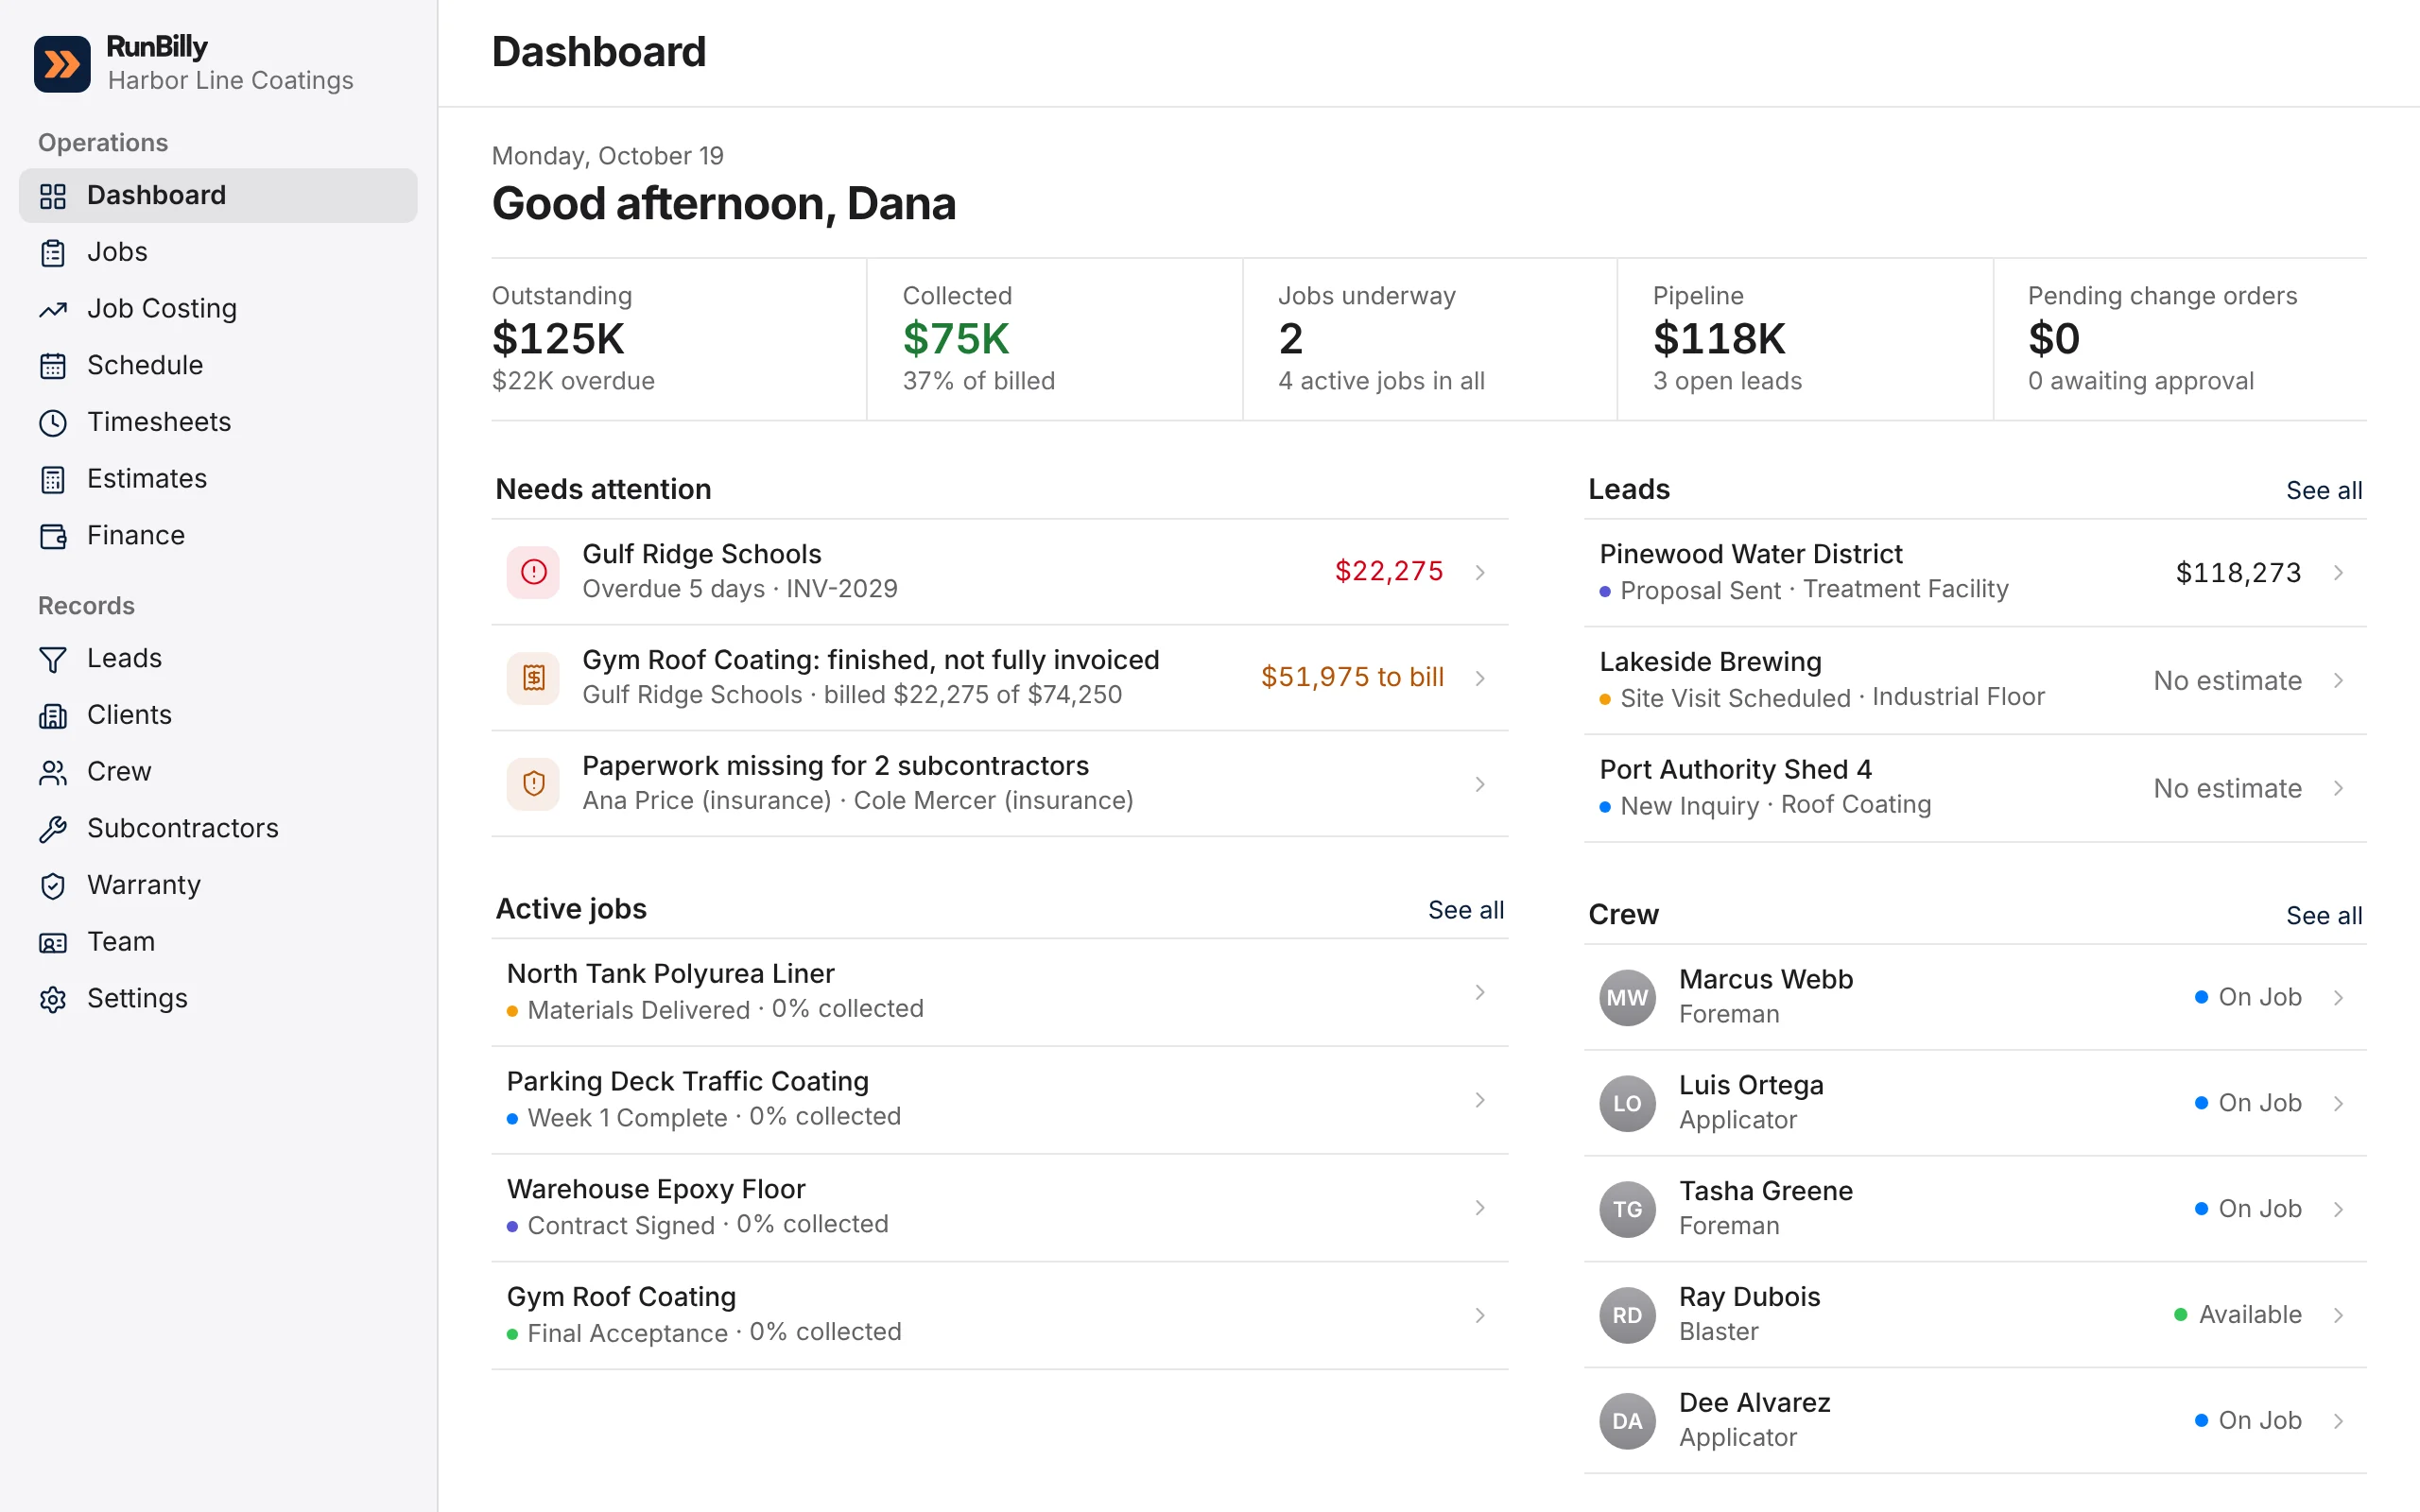
Task: Click See all next to Leads
Action: pos(2324,490)
